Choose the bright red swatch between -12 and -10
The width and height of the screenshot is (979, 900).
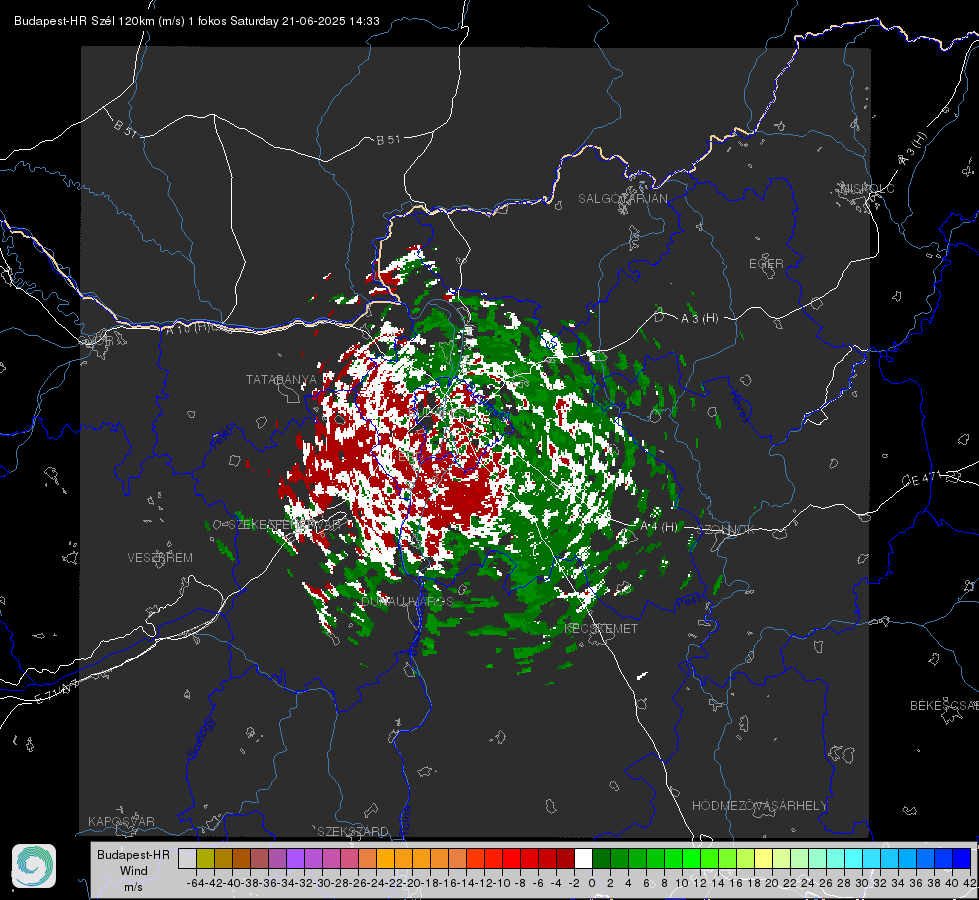coord(493,858)
